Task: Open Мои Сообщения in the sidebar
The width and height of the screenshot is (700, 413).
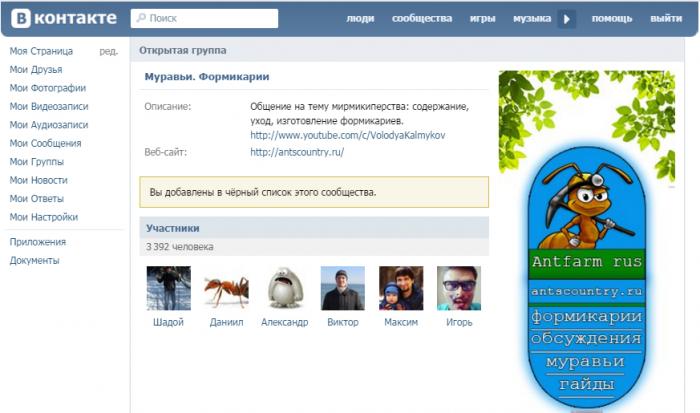Action: tap(45, 143)
